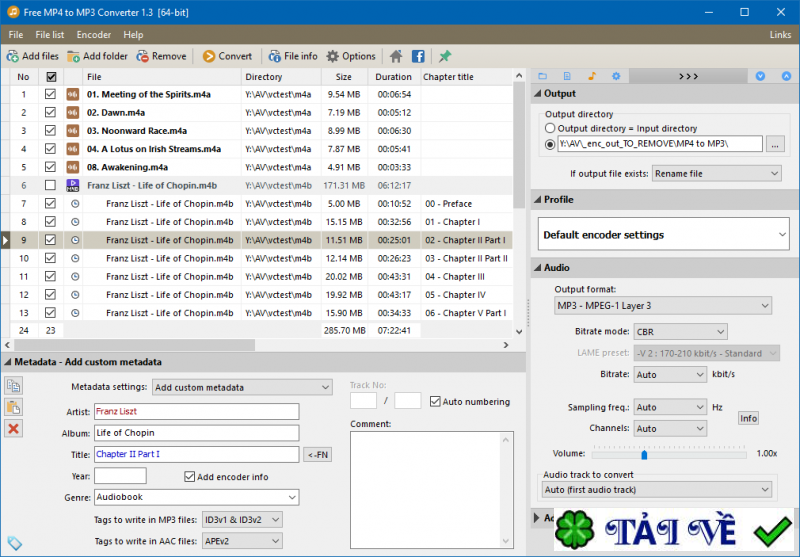Click the Volume slider handle
Viewport: 800px width, 557px height.
tap(644, 454)
